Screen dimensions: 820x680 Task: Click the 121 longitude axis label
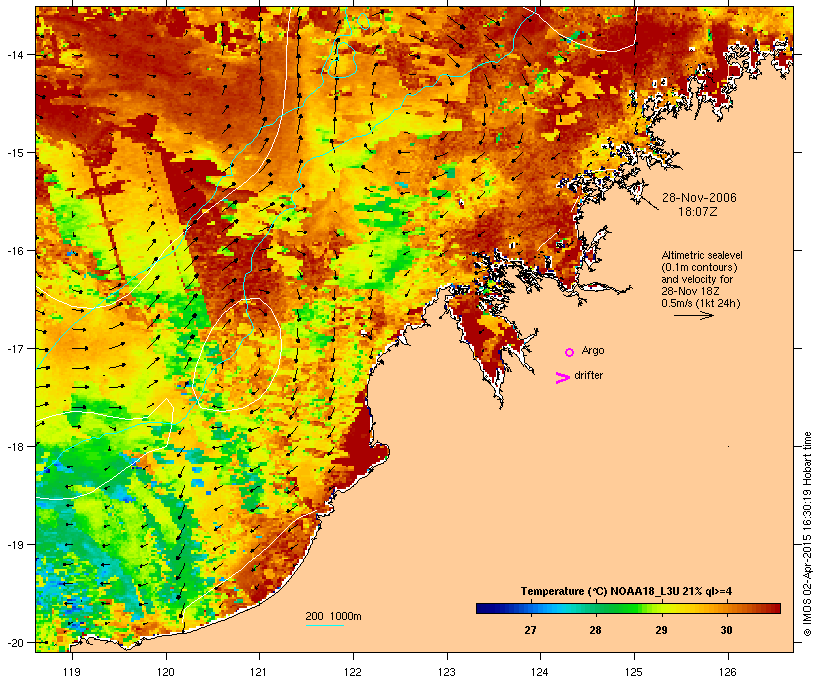point(259,672)
